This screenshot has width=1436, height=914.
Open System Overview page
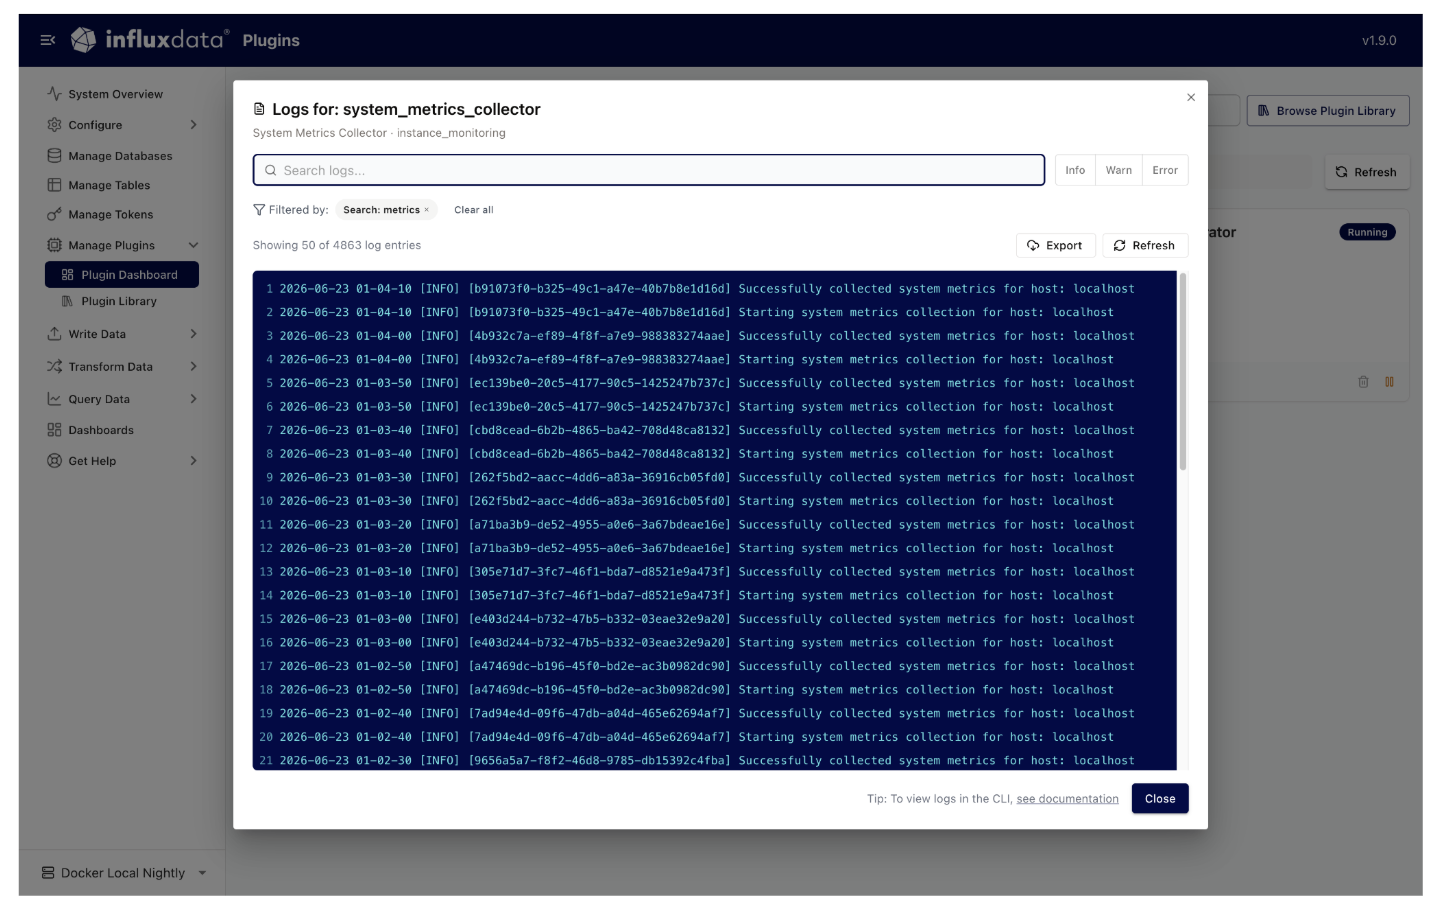click(115, 94)
